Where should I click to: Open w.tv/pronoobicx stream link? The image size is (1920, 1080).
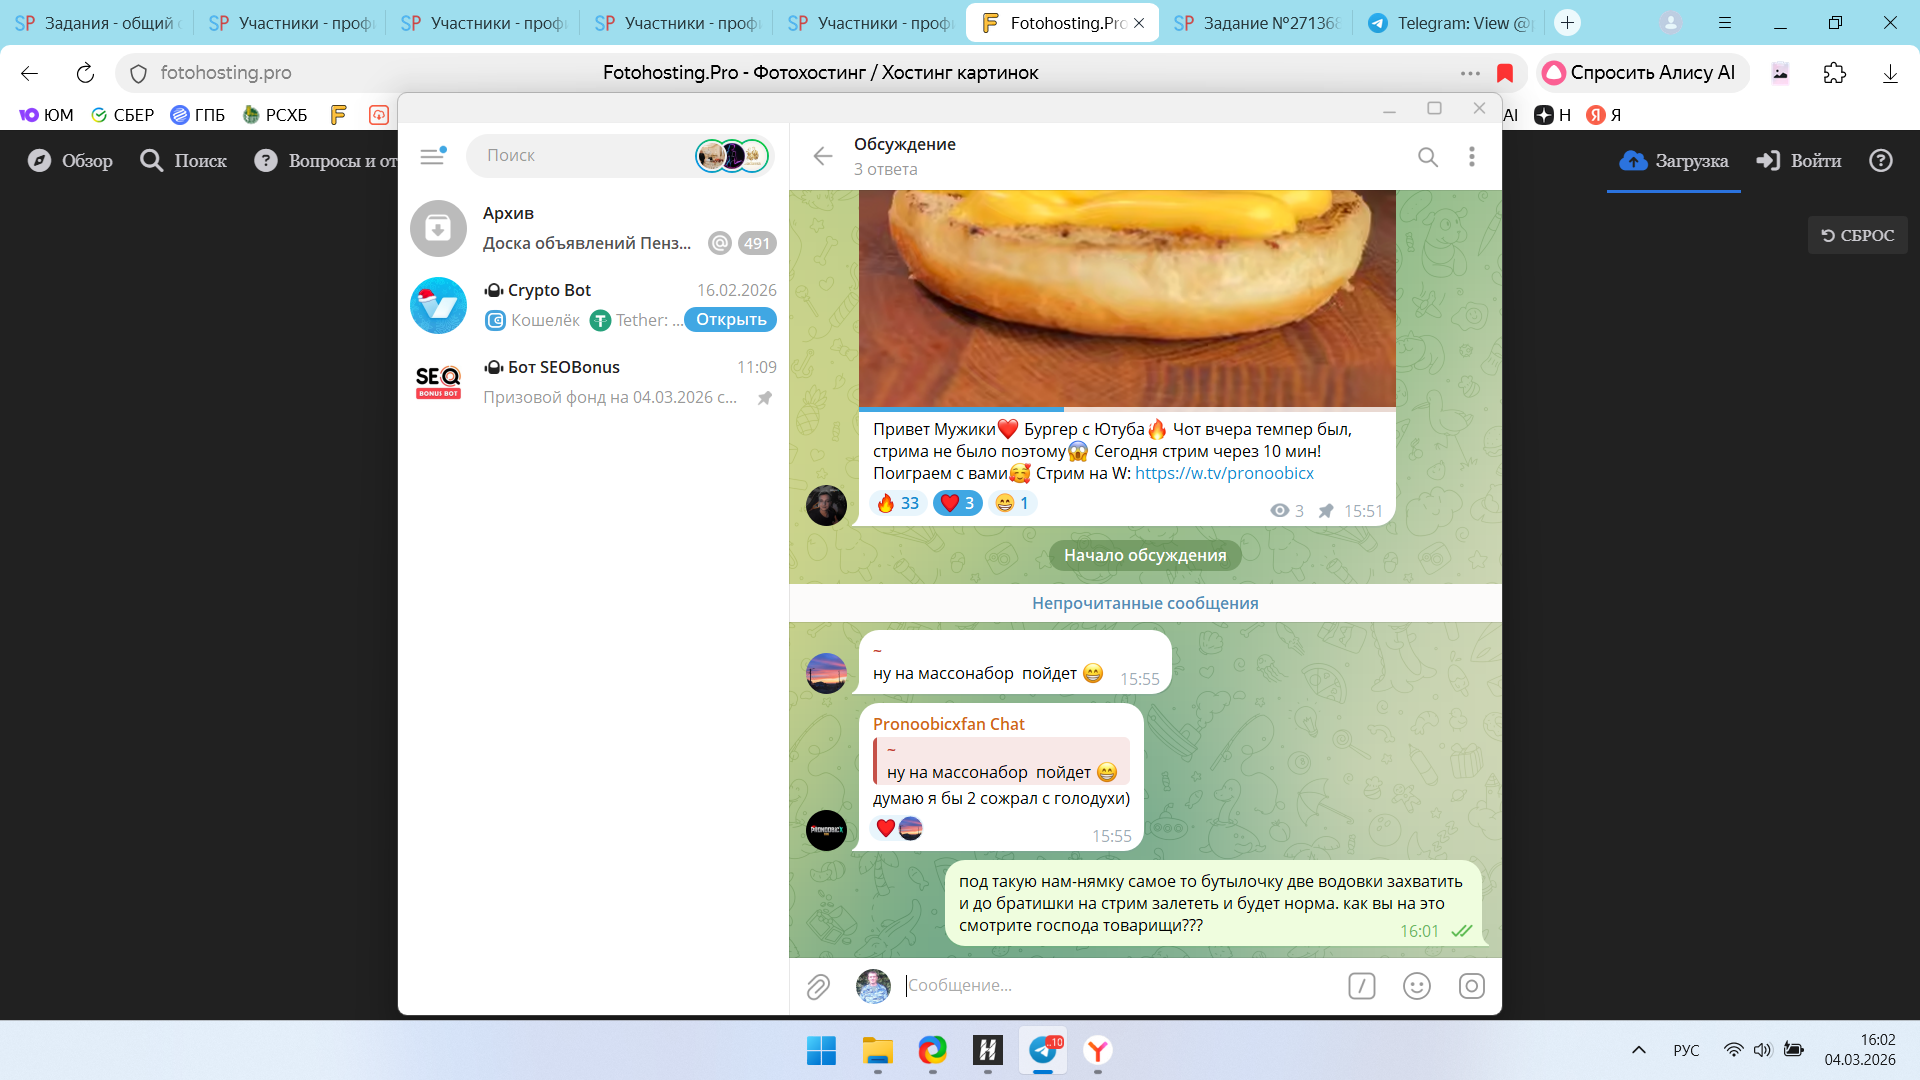pos(1224,473)
